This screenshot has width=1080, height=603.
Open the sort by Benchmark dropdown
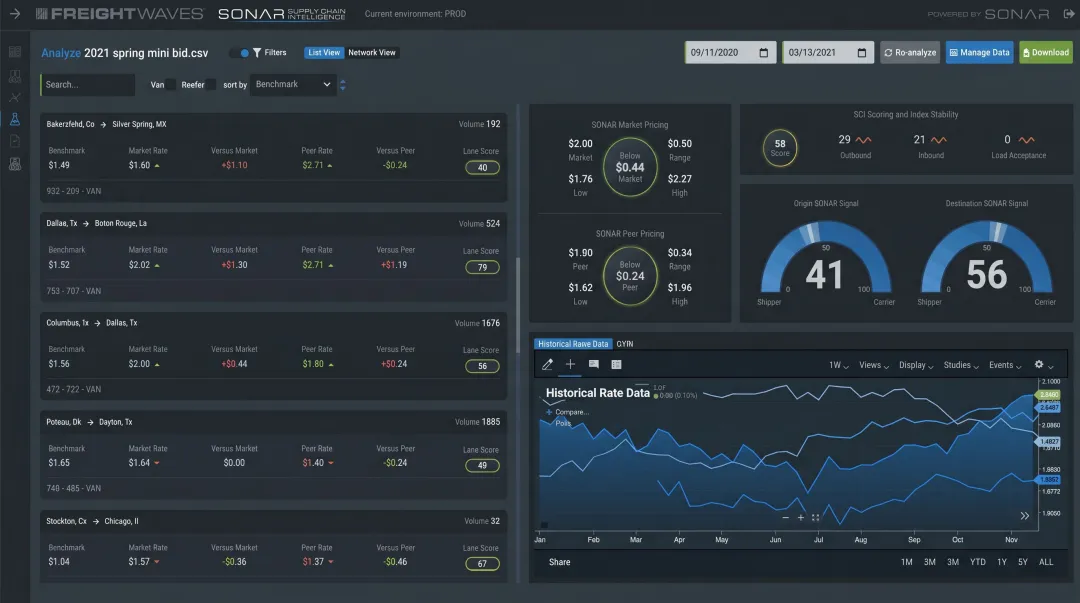point(293,84)
